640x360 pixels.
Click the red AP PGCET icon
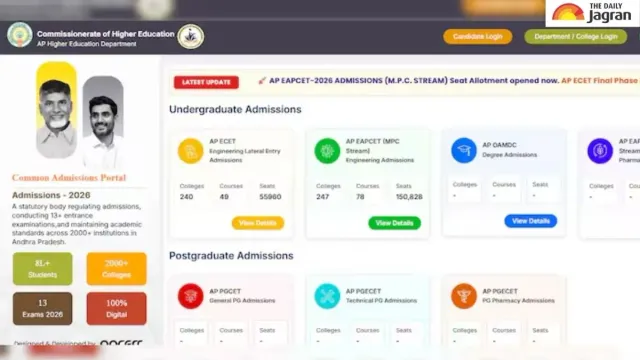pyautogui.click(x=191, y=296)
